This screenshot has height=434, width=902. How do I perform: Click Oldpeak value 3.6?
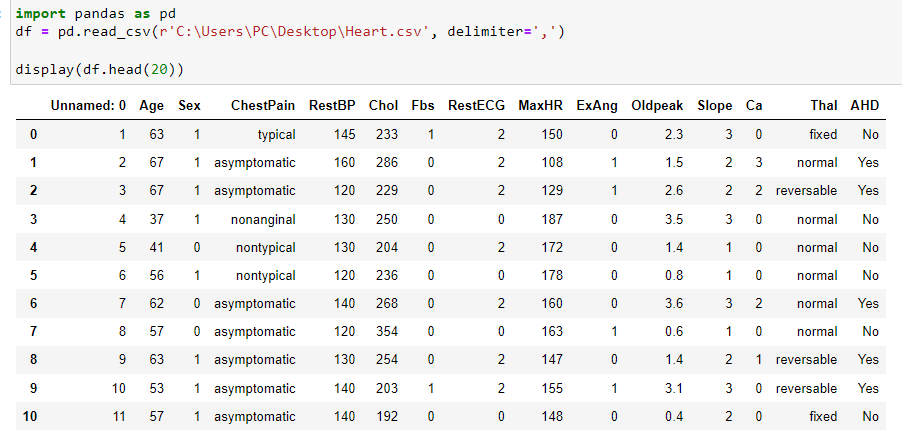pos(674,303)
